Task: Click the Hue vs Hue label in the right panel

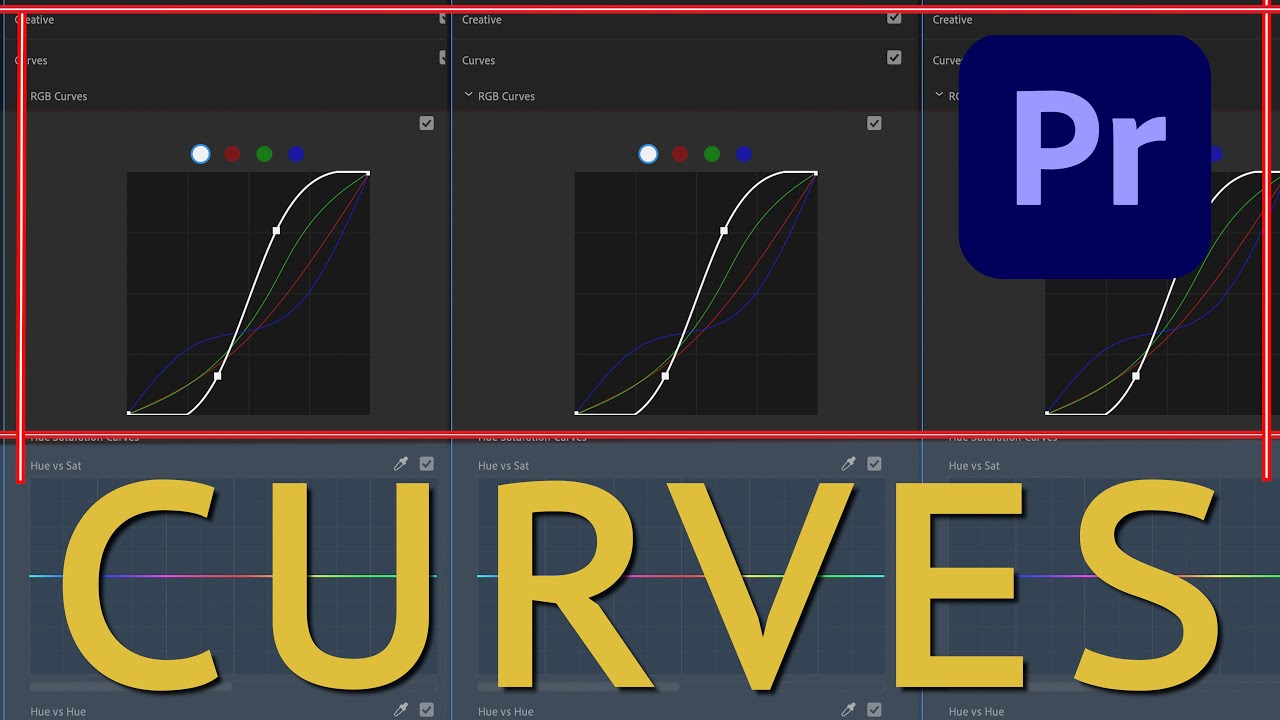Action: click(x=976, y=712)
